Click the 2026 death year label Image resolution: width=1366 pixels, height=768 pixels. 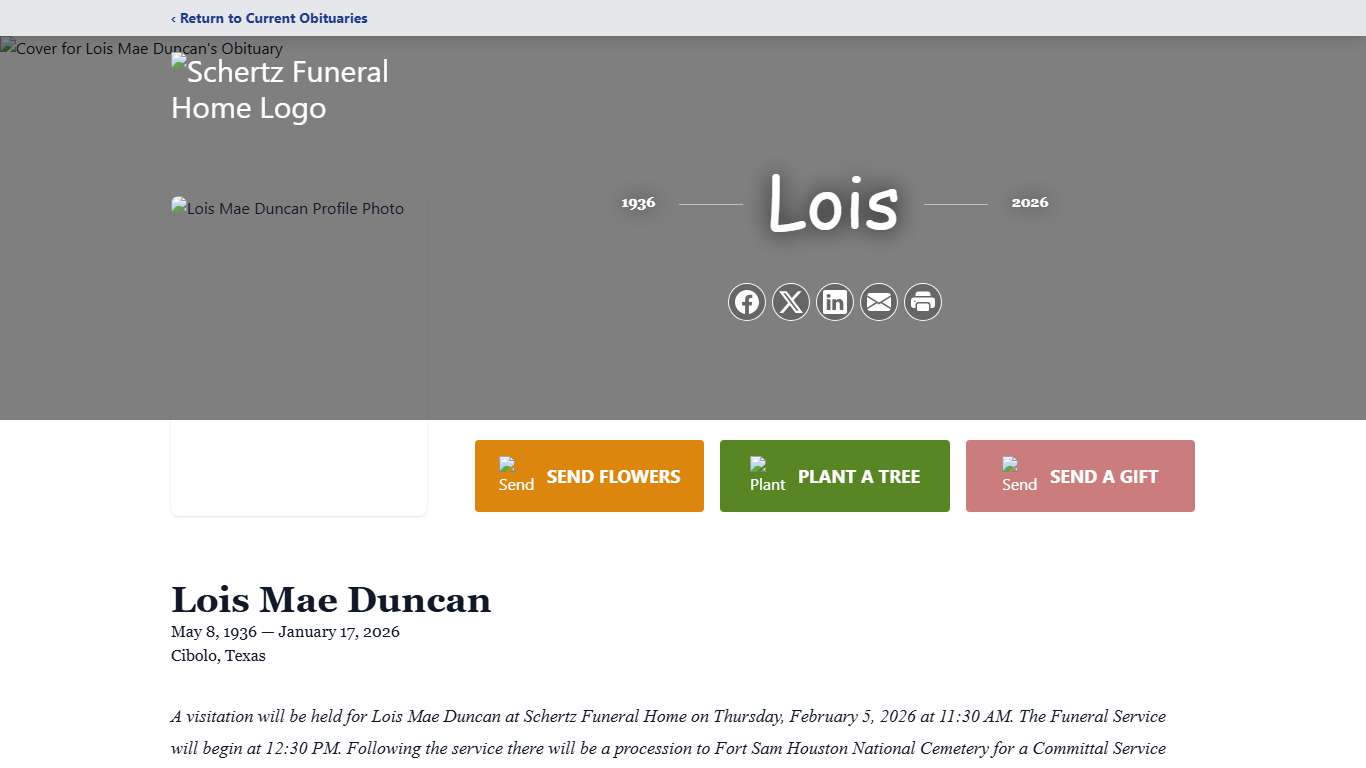pos(1030,203)
